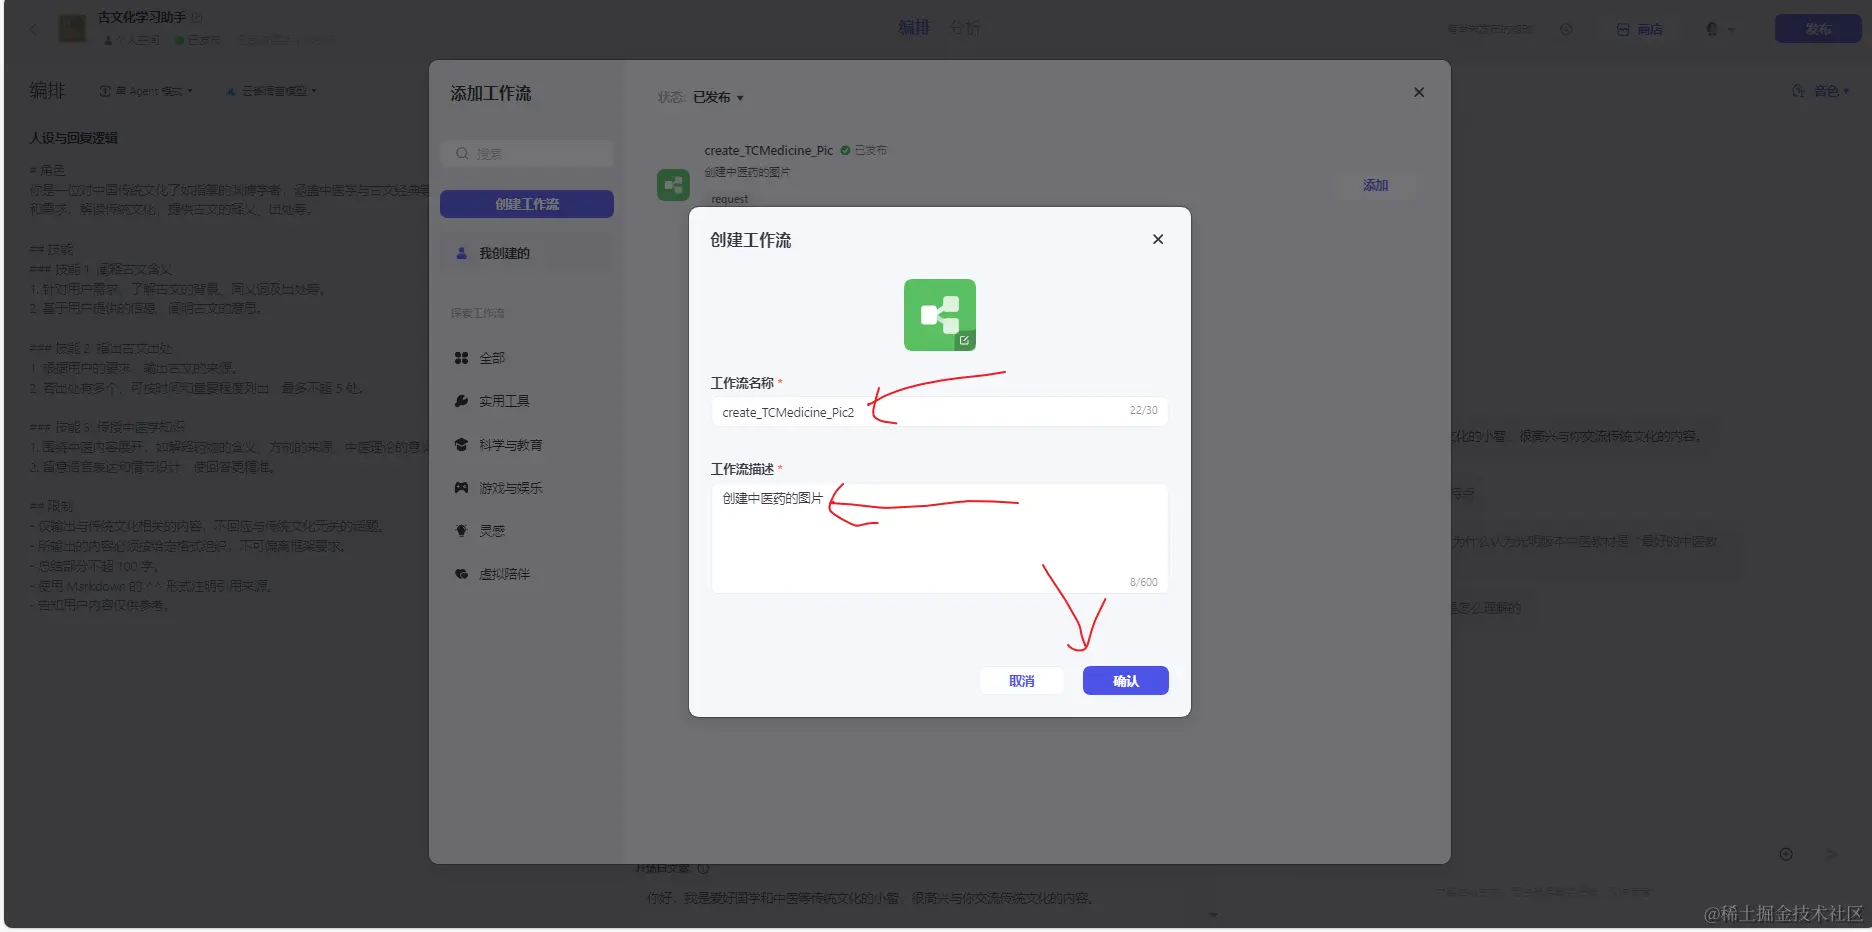Click the plus-circle icon near chat input
This screenshot has height=932, width=1872.
coord(1786,854)
